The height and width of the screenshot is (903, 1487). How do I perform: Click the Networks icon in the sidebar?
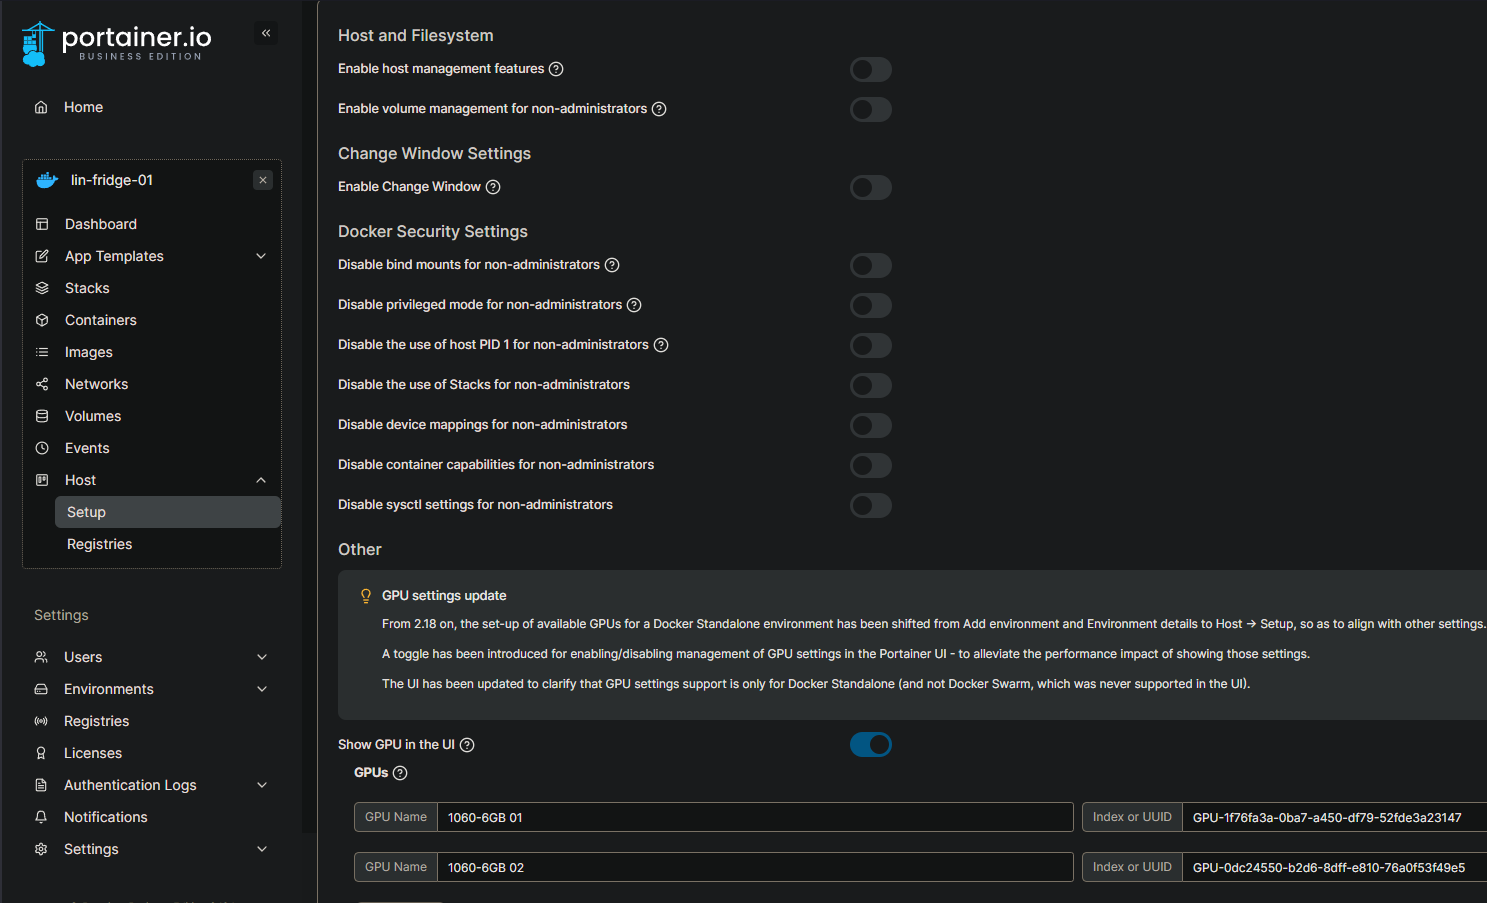pos(42,384)
